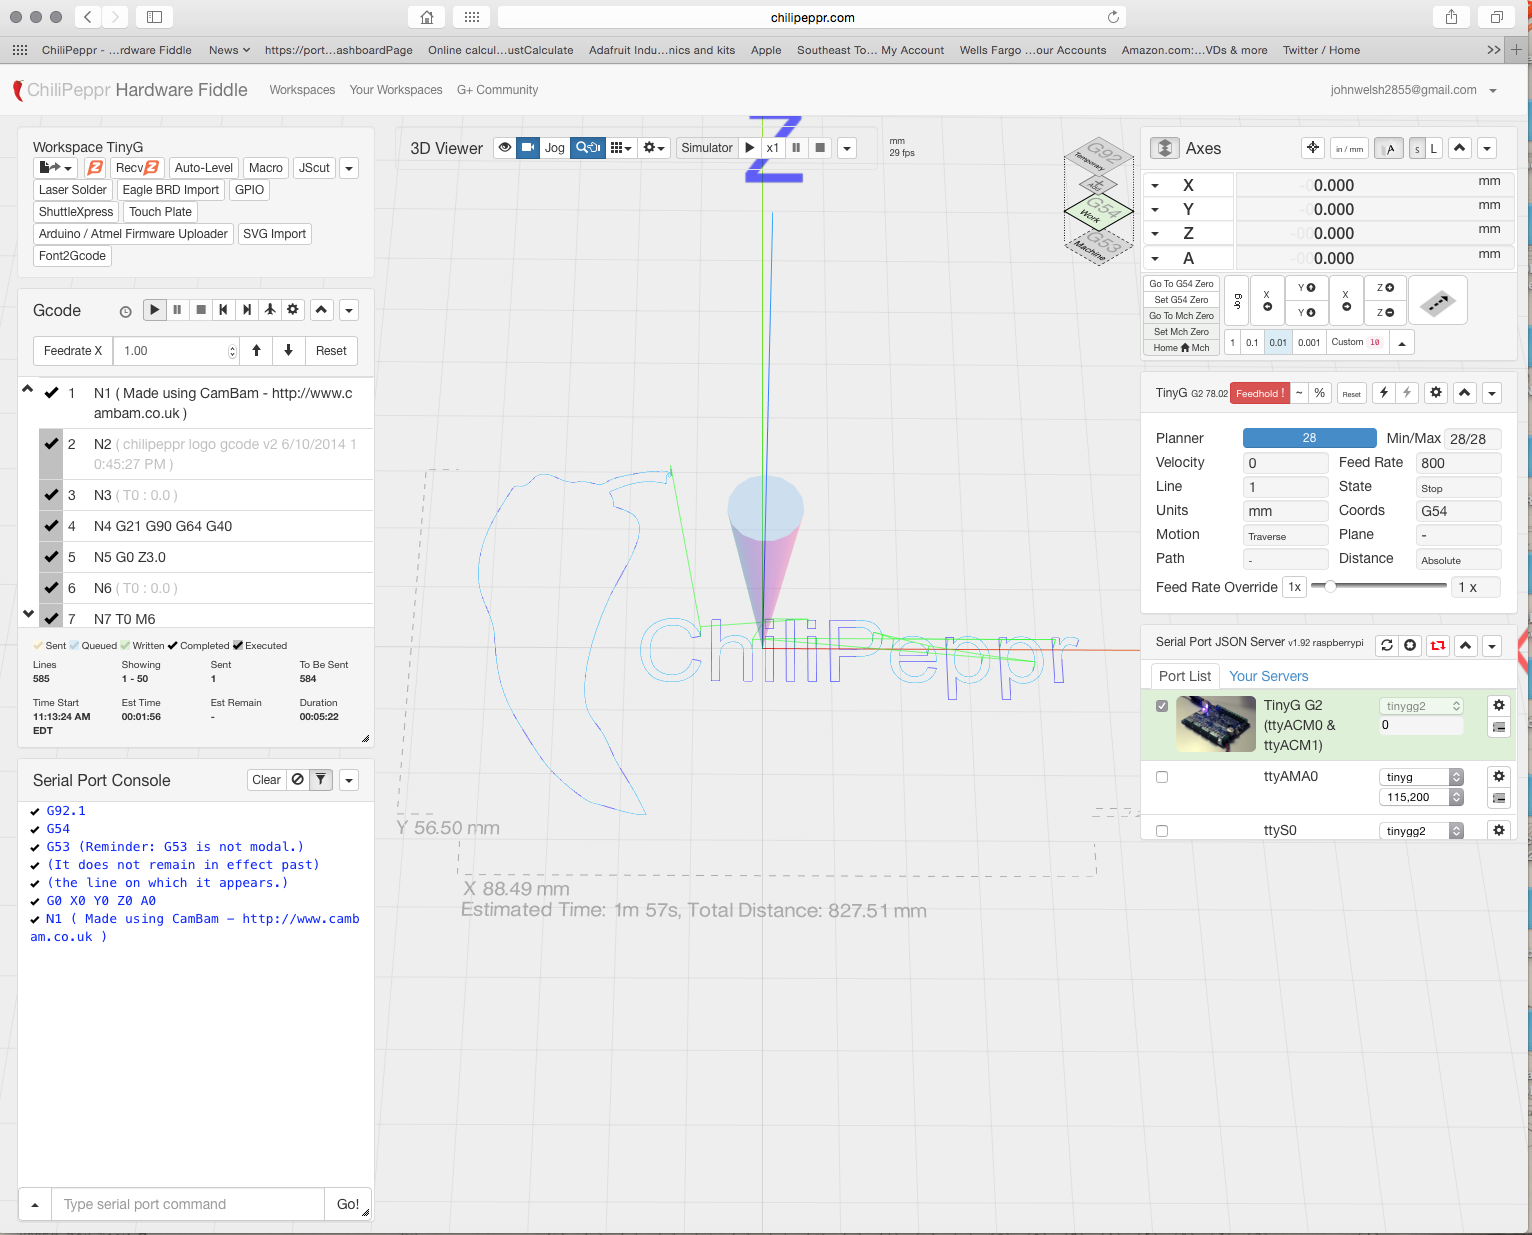Check the ttyAMA0 port checkbox
1532x1235 pixels.
[1162, 777]
